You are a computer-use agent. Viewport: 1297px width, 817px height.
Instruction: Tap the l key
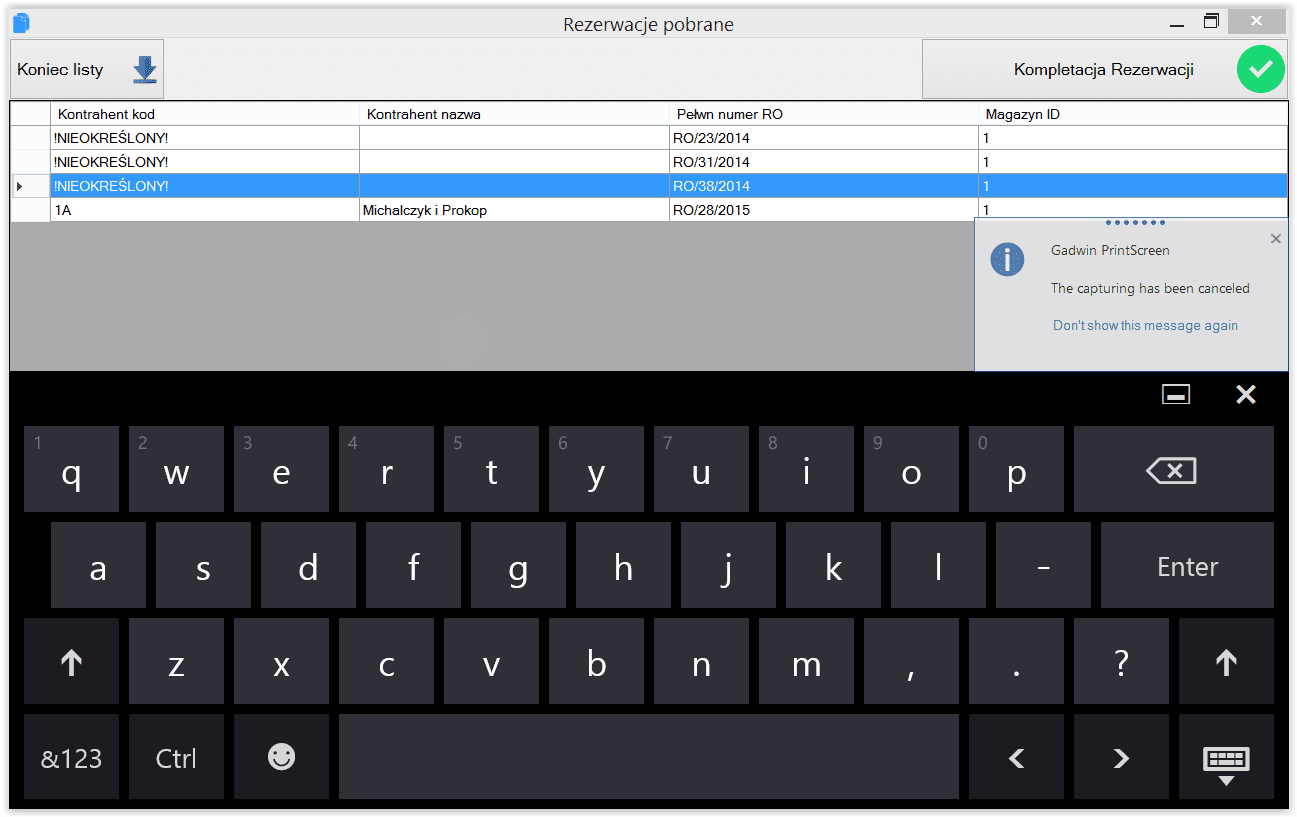coord(938,565)
